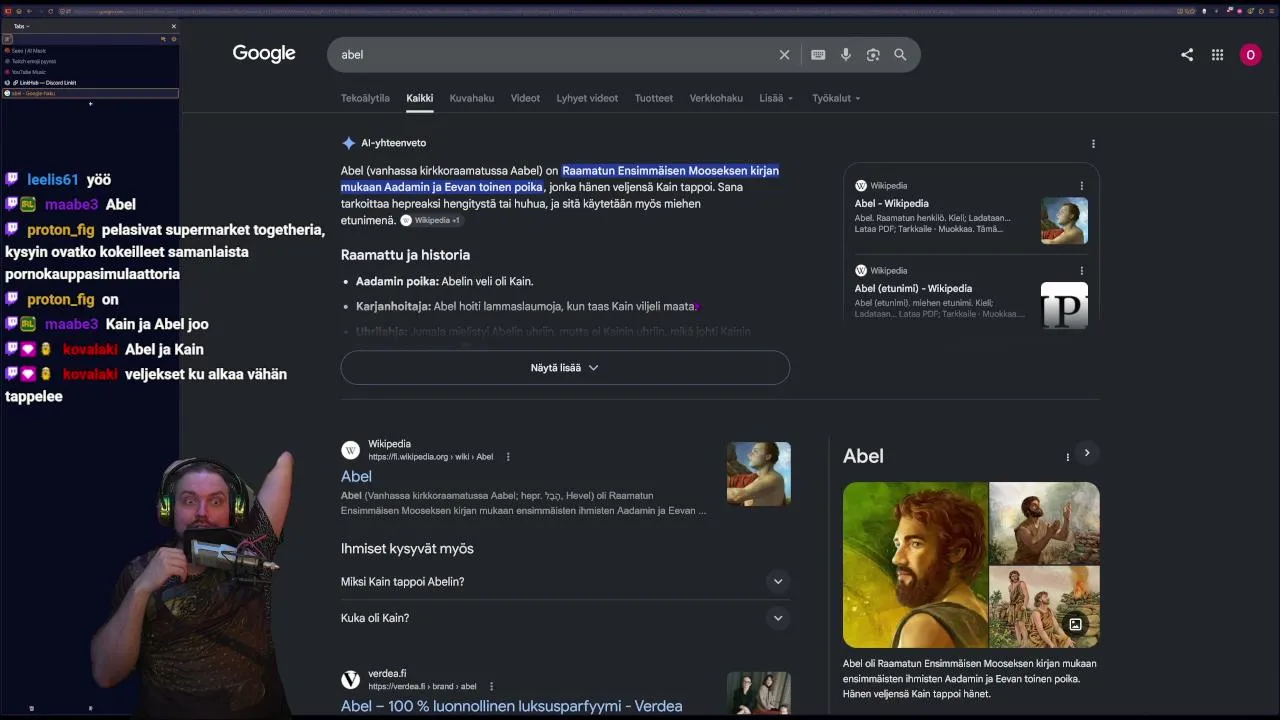Open the large bearded man portrait image
The height and width of the screenshot is (720, 1280).
click(x=915, y=565)
